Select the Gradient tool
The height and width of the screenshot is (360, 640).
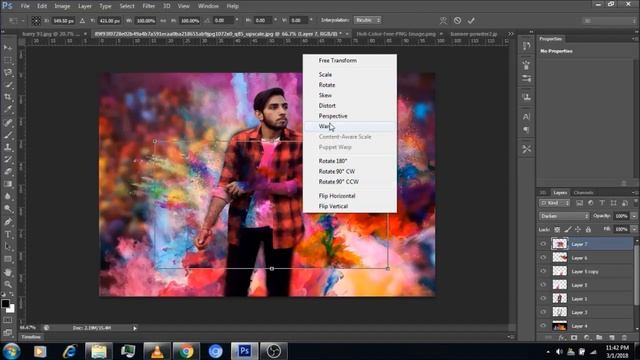point(8,184)
